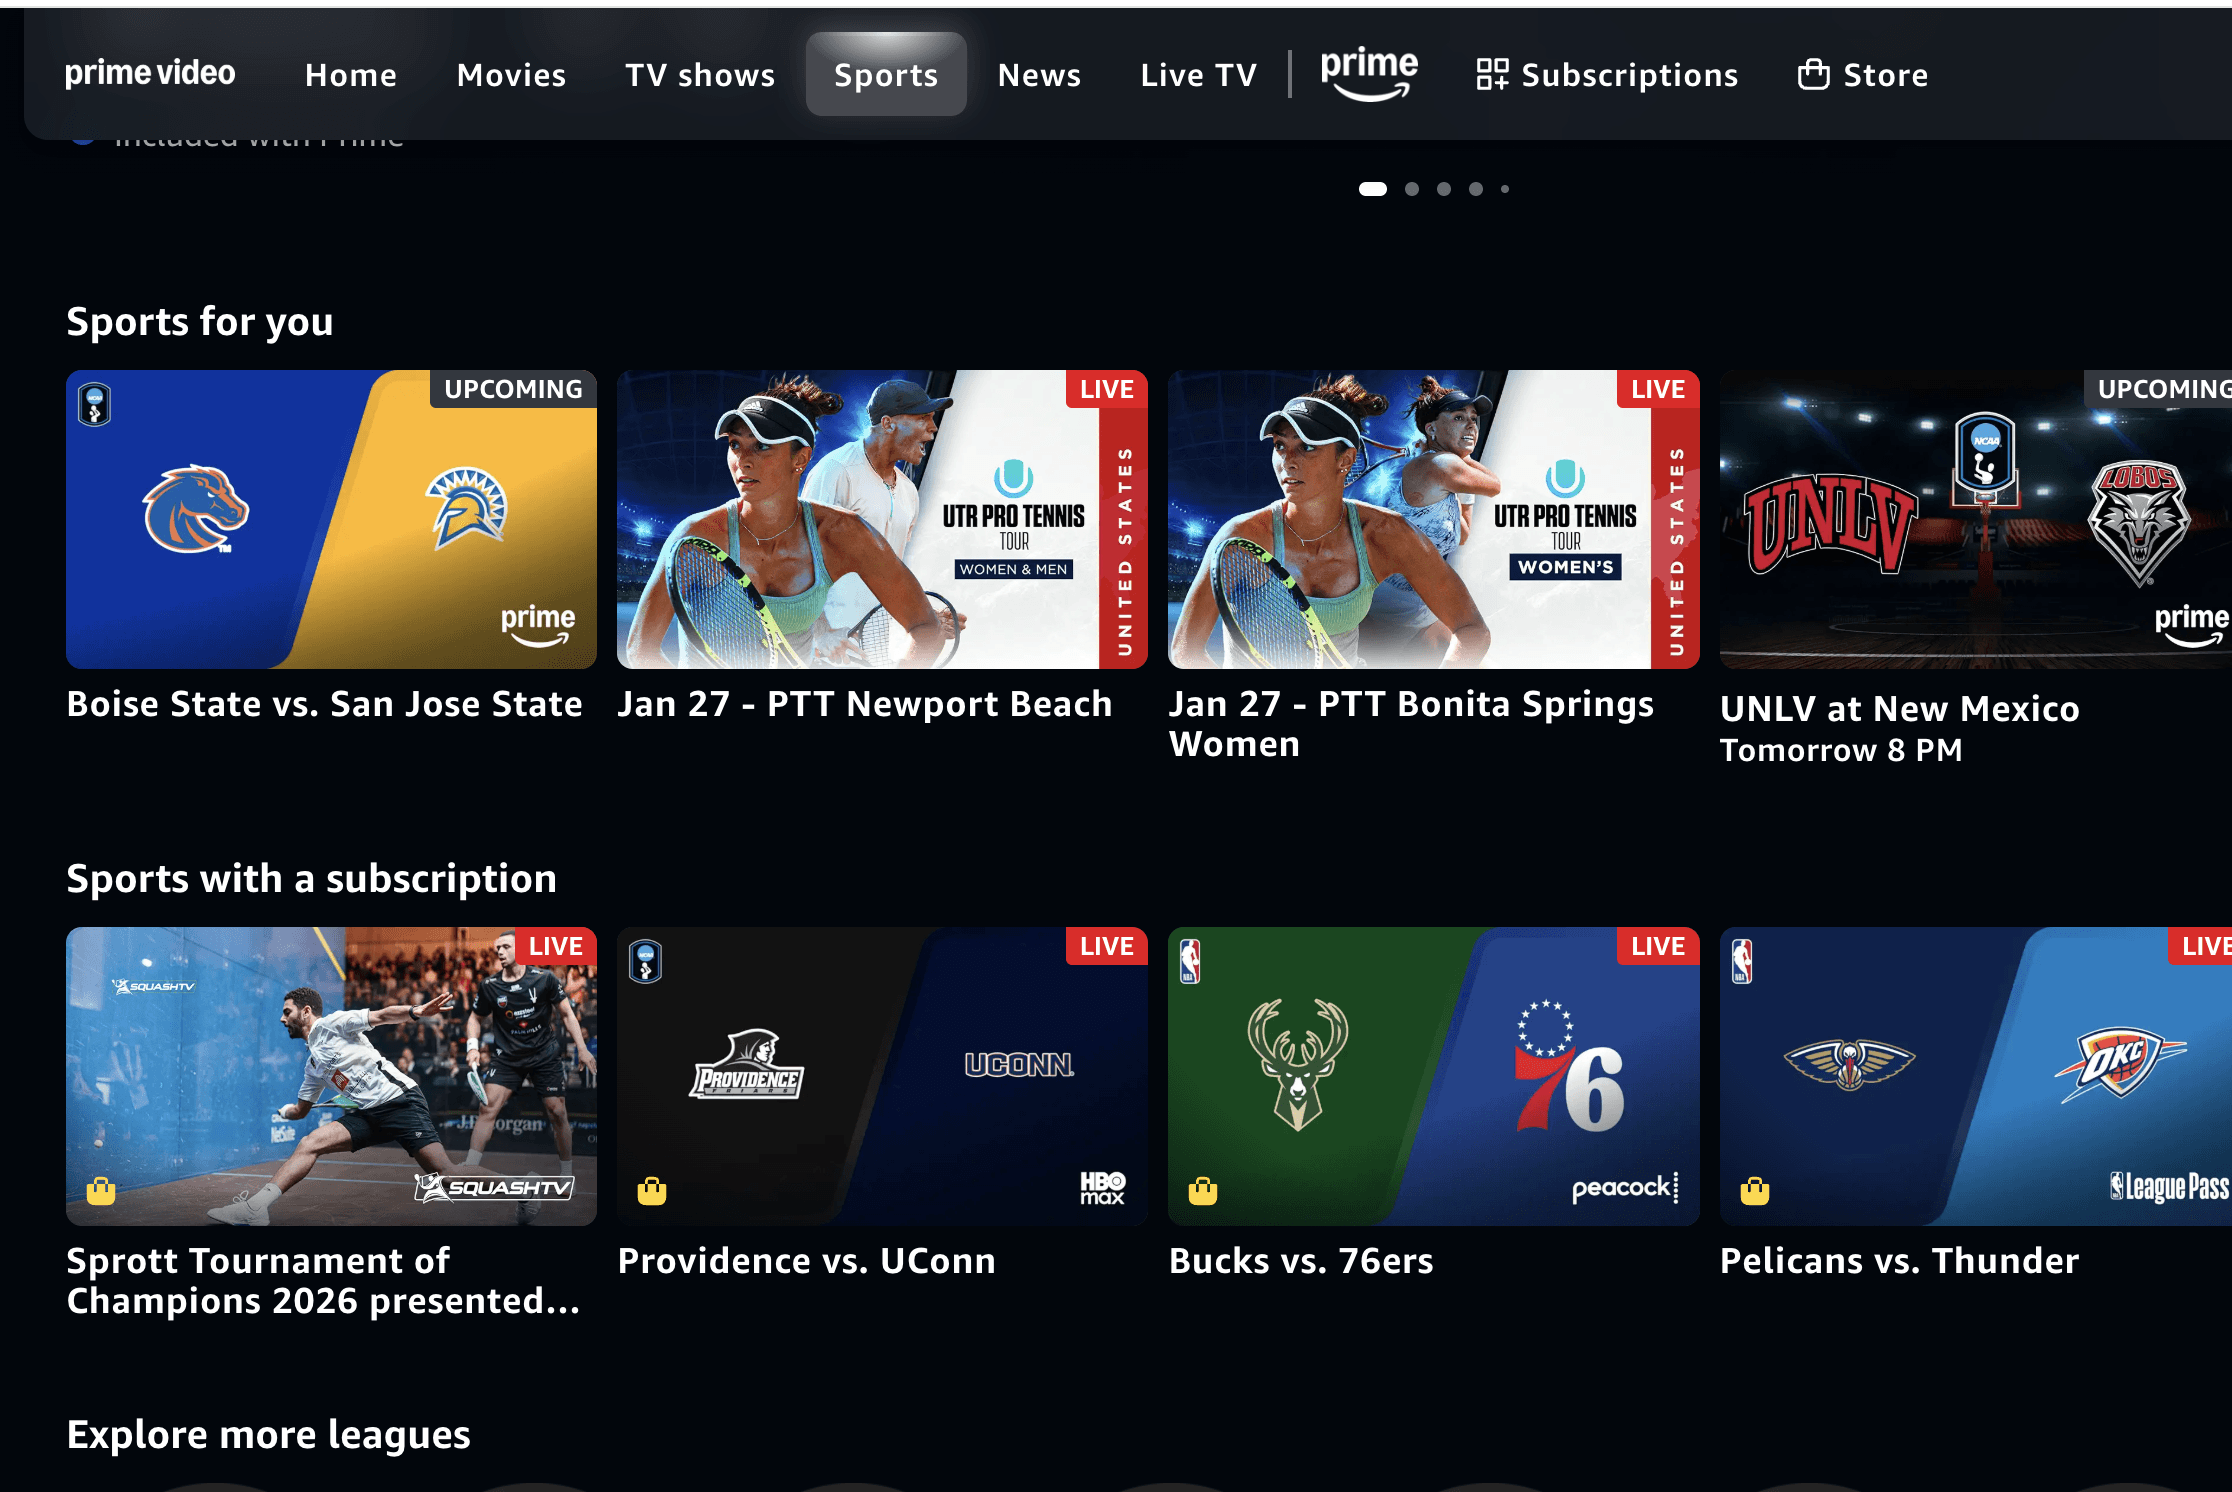The height and width of the screenshot is (1492, 2232).
Task: Click the prime video logo
Action: [150, 73]
